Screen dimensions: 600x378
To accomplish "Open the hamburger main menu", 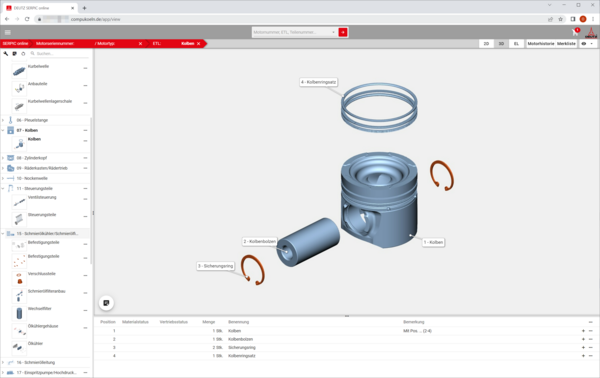I will click(8, 33).
